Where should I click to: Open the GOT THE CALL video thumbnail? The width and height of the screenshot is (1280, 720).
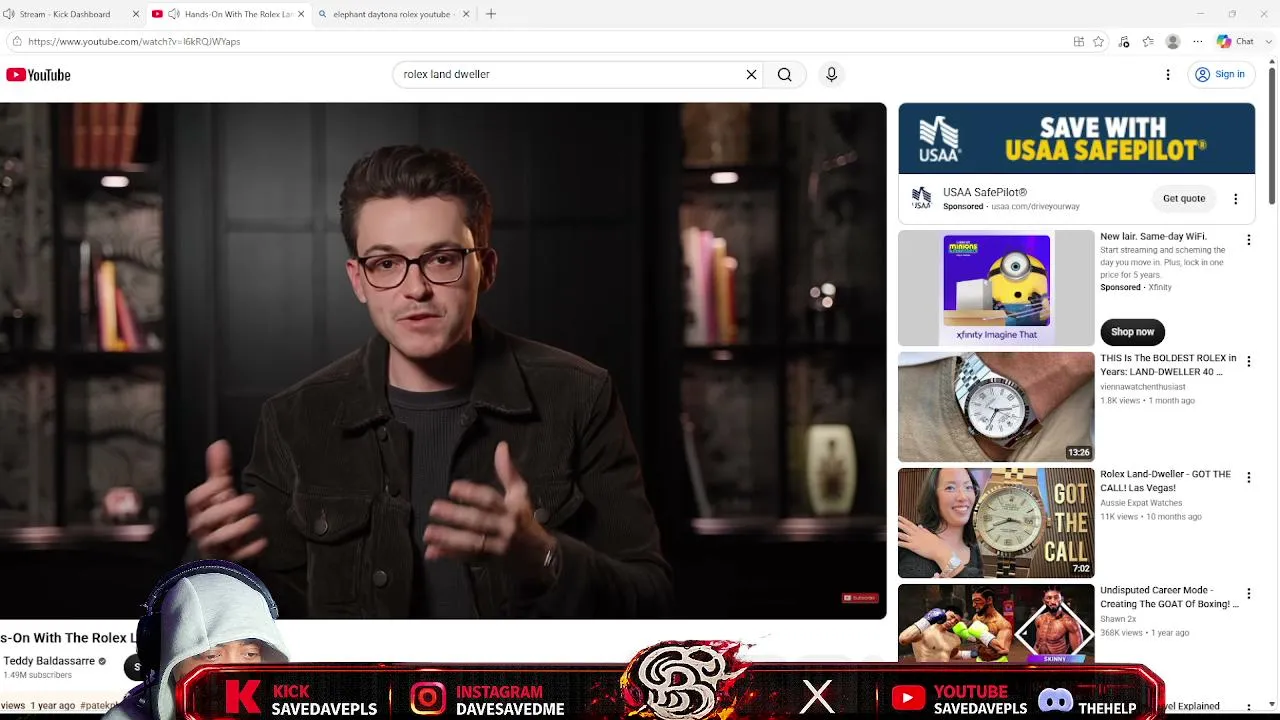tap(996, 523)
